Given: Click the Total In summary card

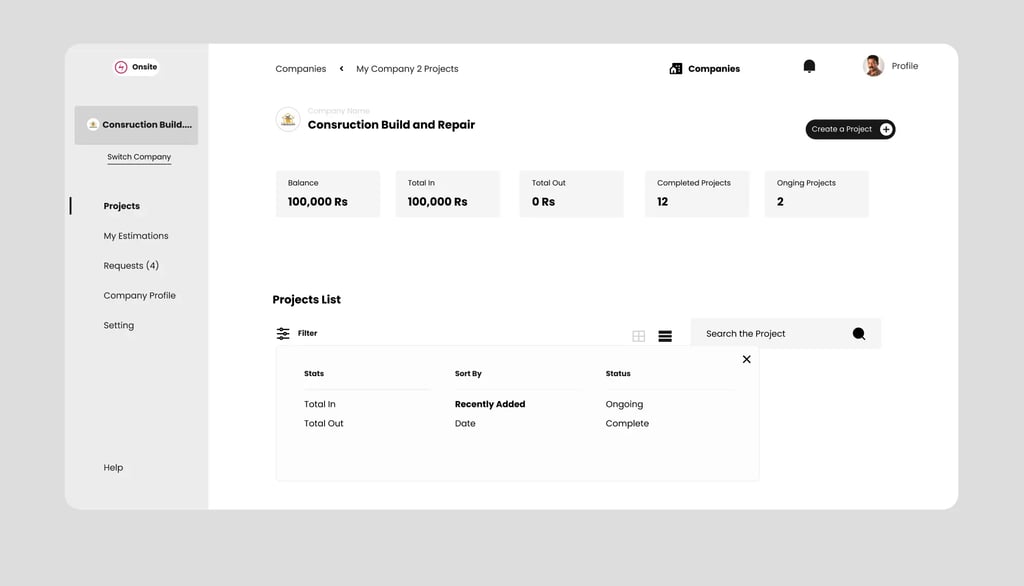Looking at the screenshot, I should [447, 193].
